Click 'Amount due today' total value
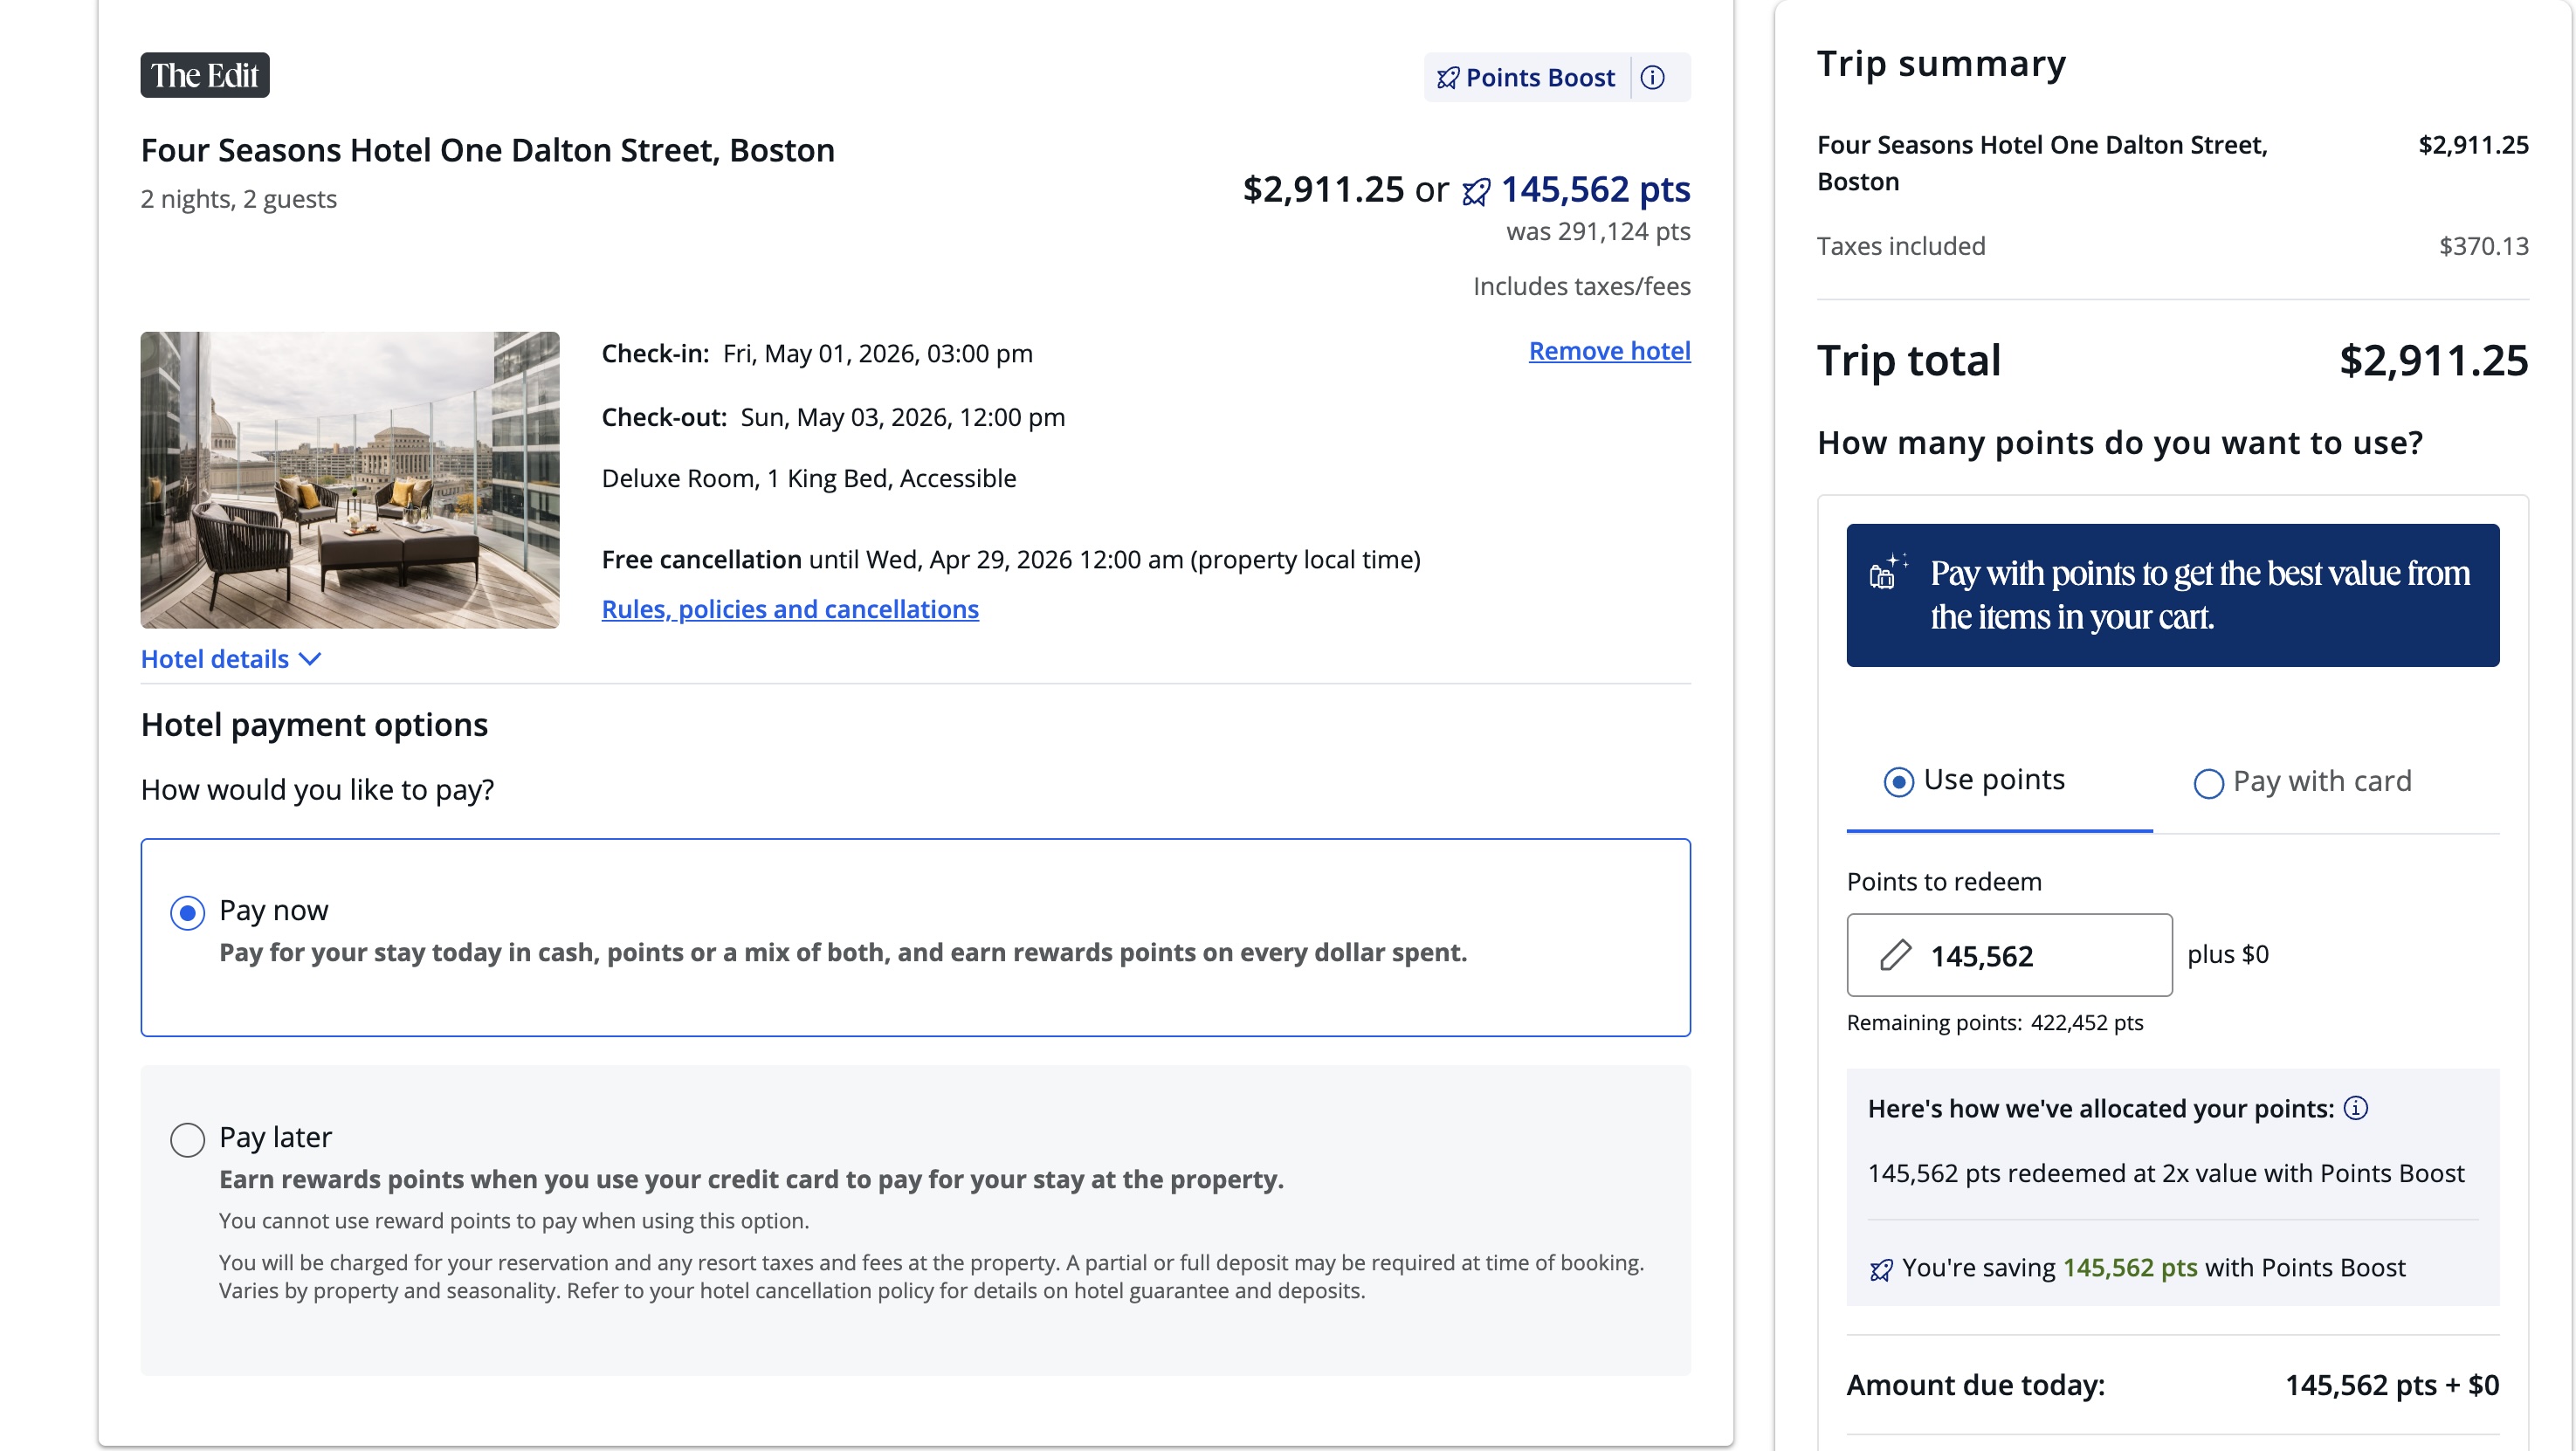The image size is (2576, 1451). point(2392,1386)
